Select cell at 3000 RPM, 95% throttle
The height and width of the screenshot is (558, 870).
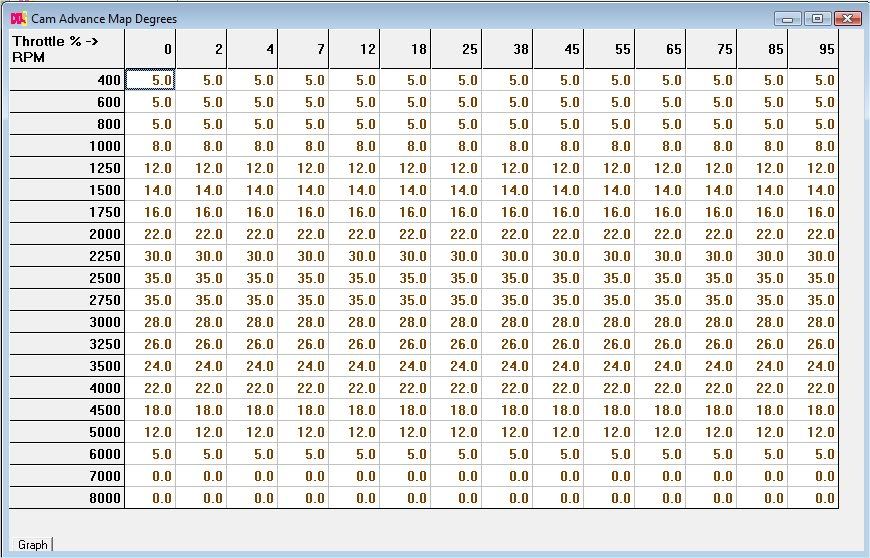click(813, 322)
